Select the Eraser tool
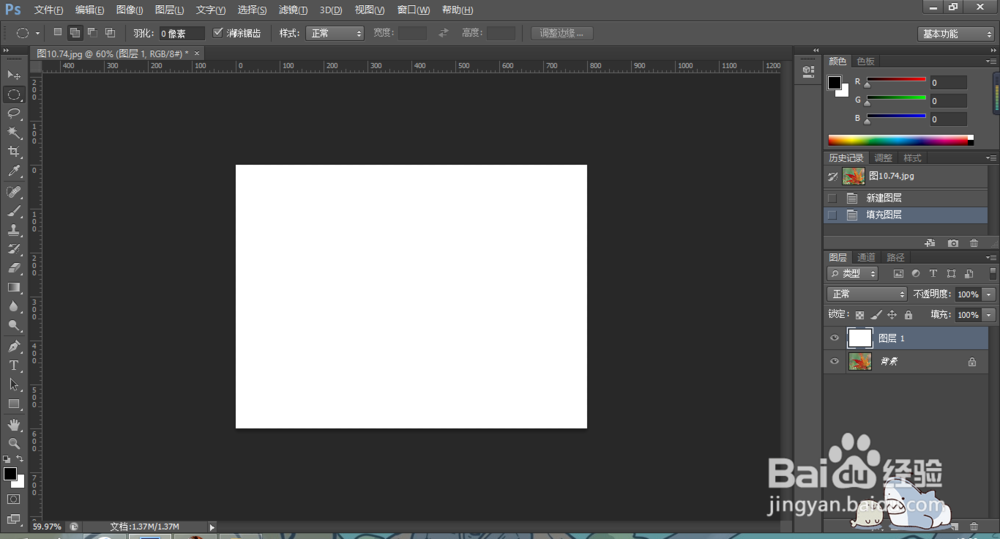The width and height of the screenshot is (1000, 539). tap(13, 269)
